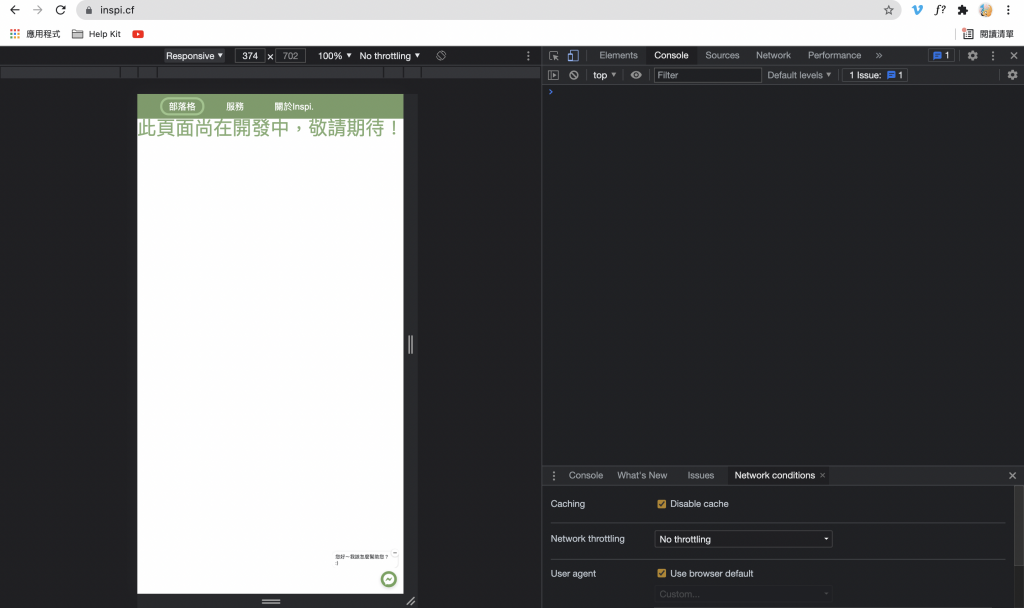1024x608 pixels.
Task: Switch to the Elements tab
Action: (x=618, y=56)
